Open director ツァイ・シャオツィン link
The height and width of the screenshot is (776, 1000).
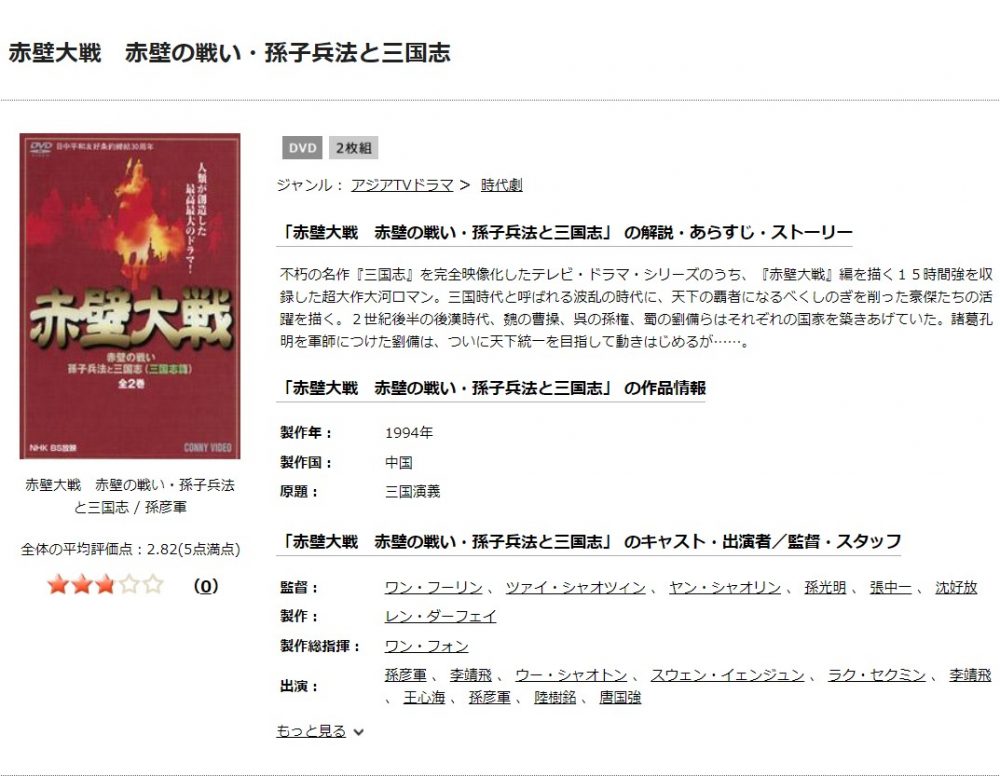click(575, 587)
